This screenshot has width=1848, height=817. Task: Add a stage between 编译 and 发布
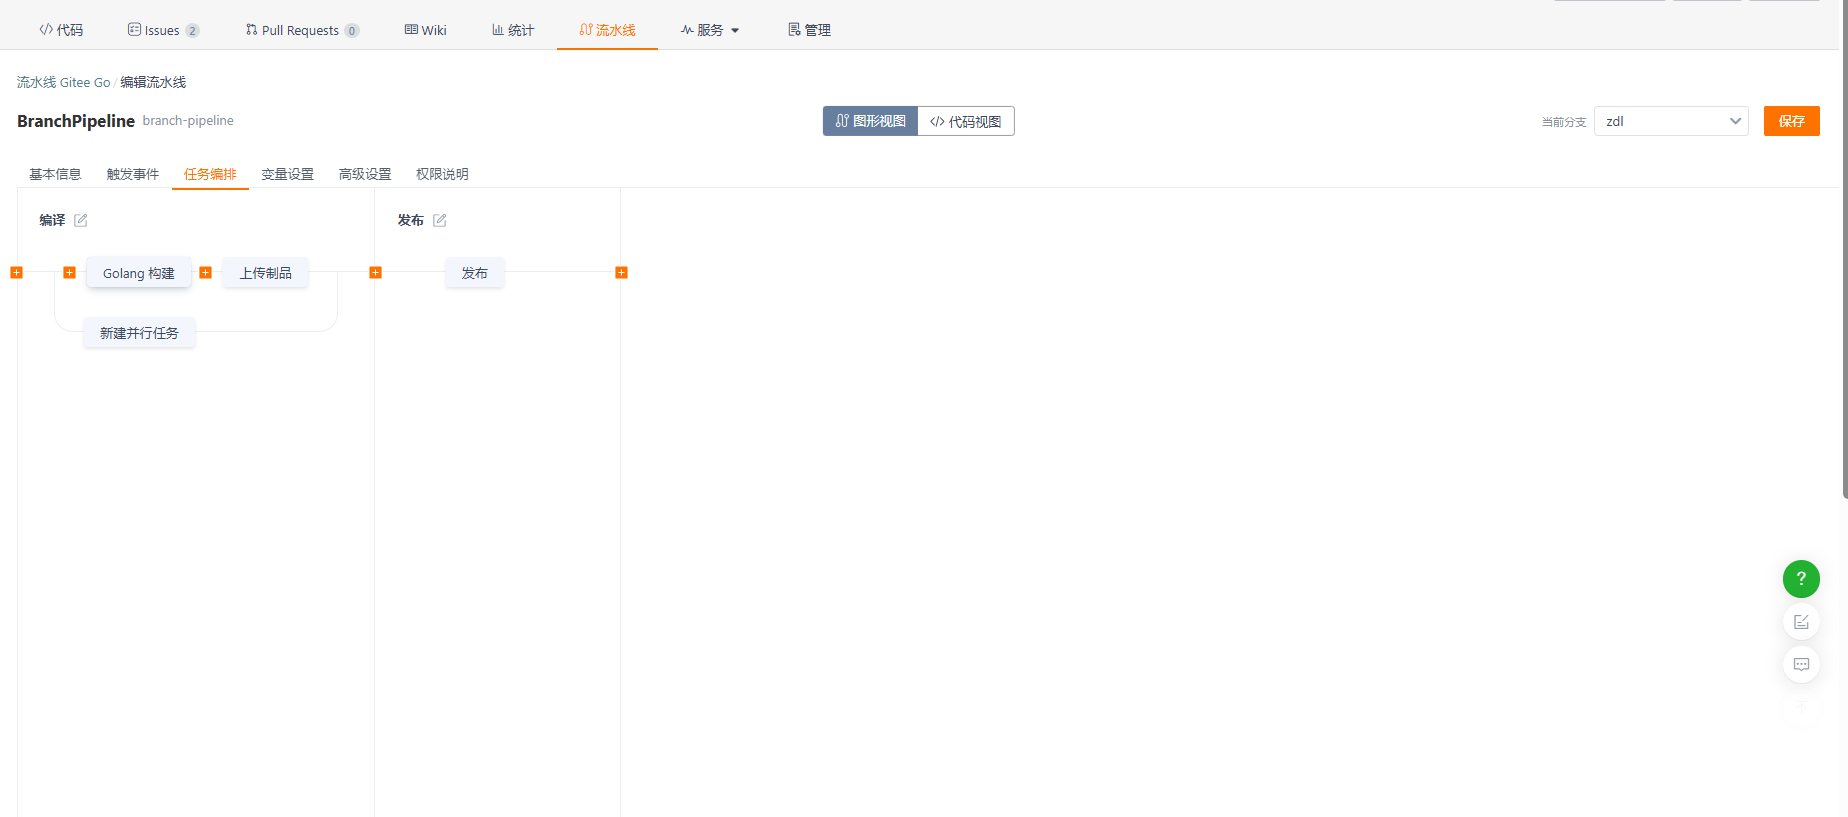tap(375, 273)
